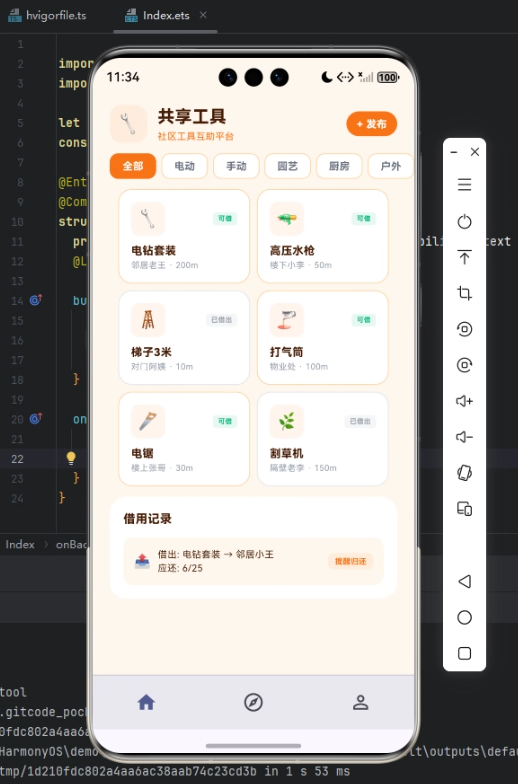Viewport: 518px width, 784px height.
Task: Tap the phone bottom gesture bar
Action: coord(254,746)
